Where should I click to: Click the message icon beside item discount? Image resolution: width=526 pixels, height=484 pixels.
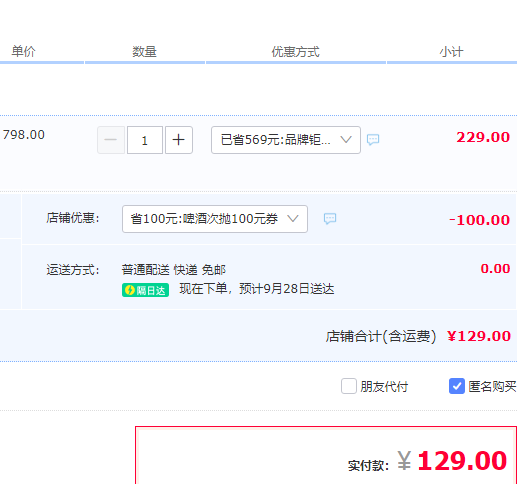(x=373, y=140)
